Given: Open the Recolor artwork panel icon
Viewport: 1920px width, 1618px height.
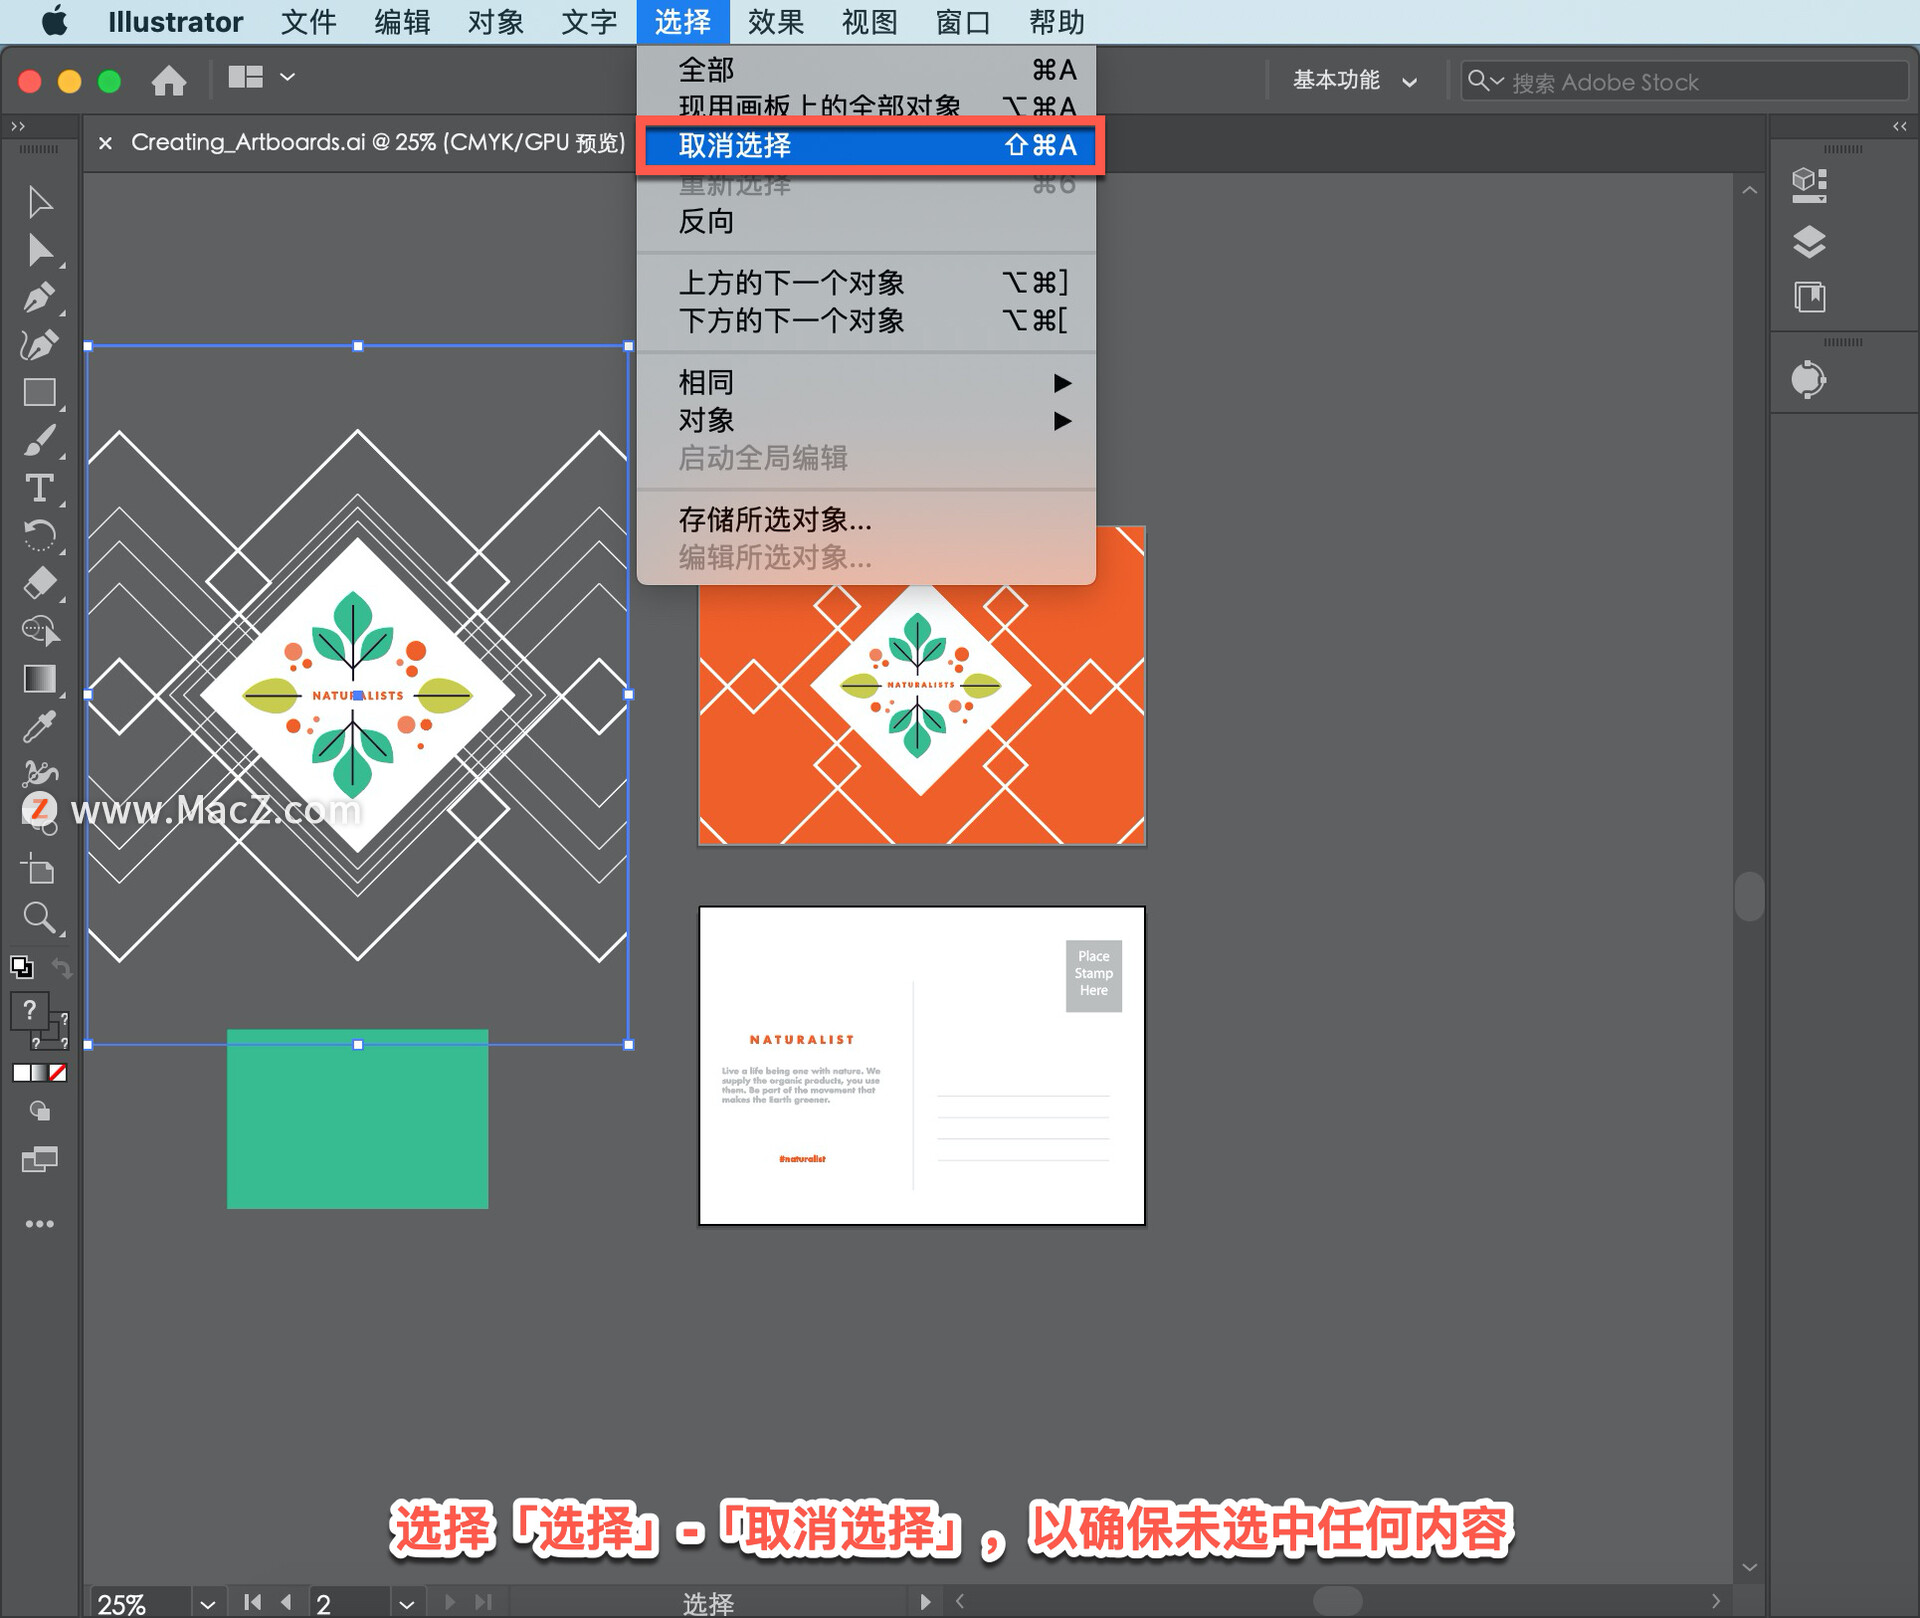Looking at the screenshot, I should click(1808, 380).
